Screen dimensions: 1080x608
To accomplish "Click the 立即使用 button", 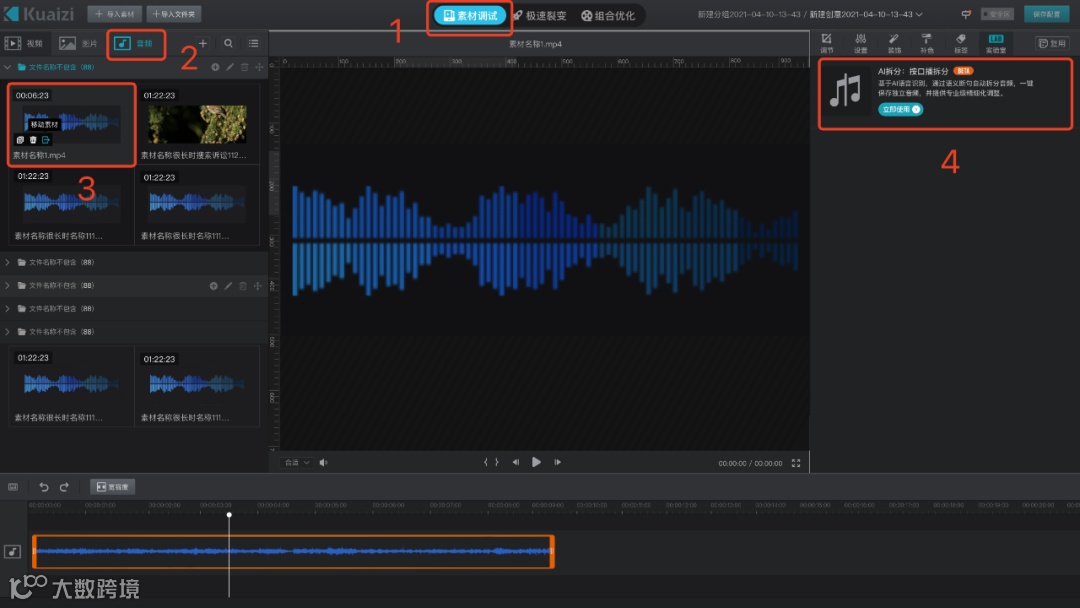I will (900, 109).
